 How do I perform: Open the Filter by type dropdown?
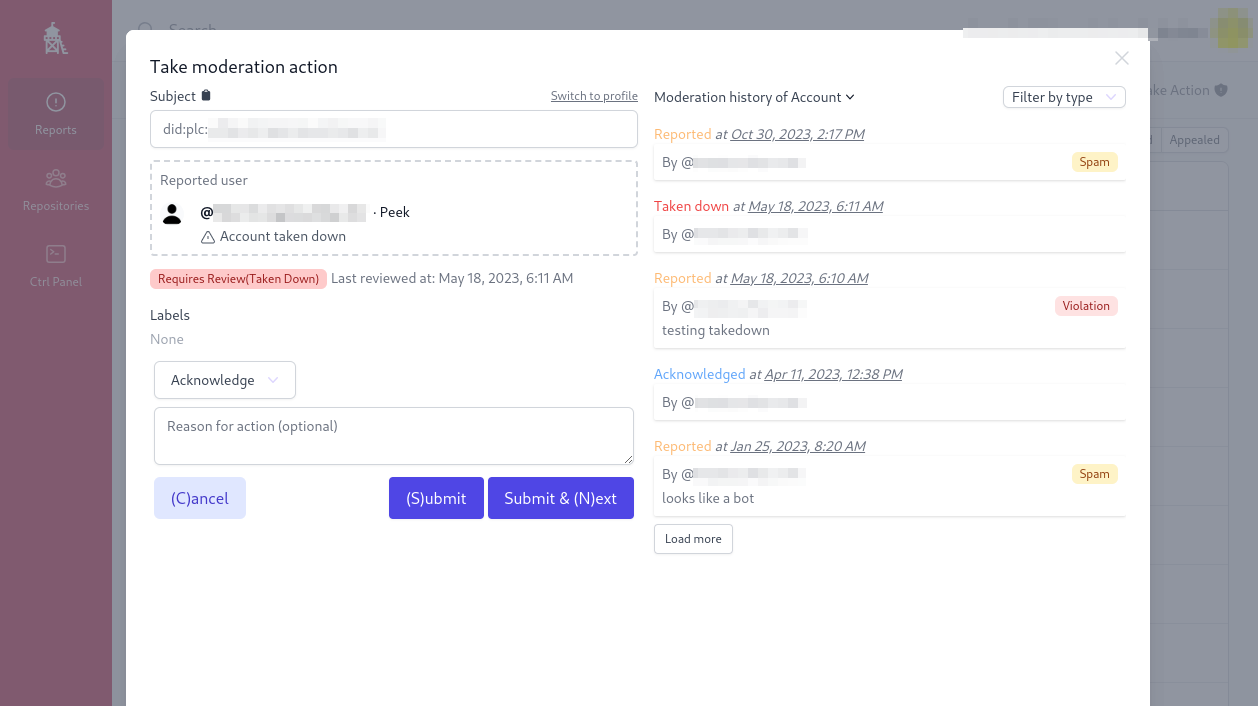click(x=1064, y=97)
